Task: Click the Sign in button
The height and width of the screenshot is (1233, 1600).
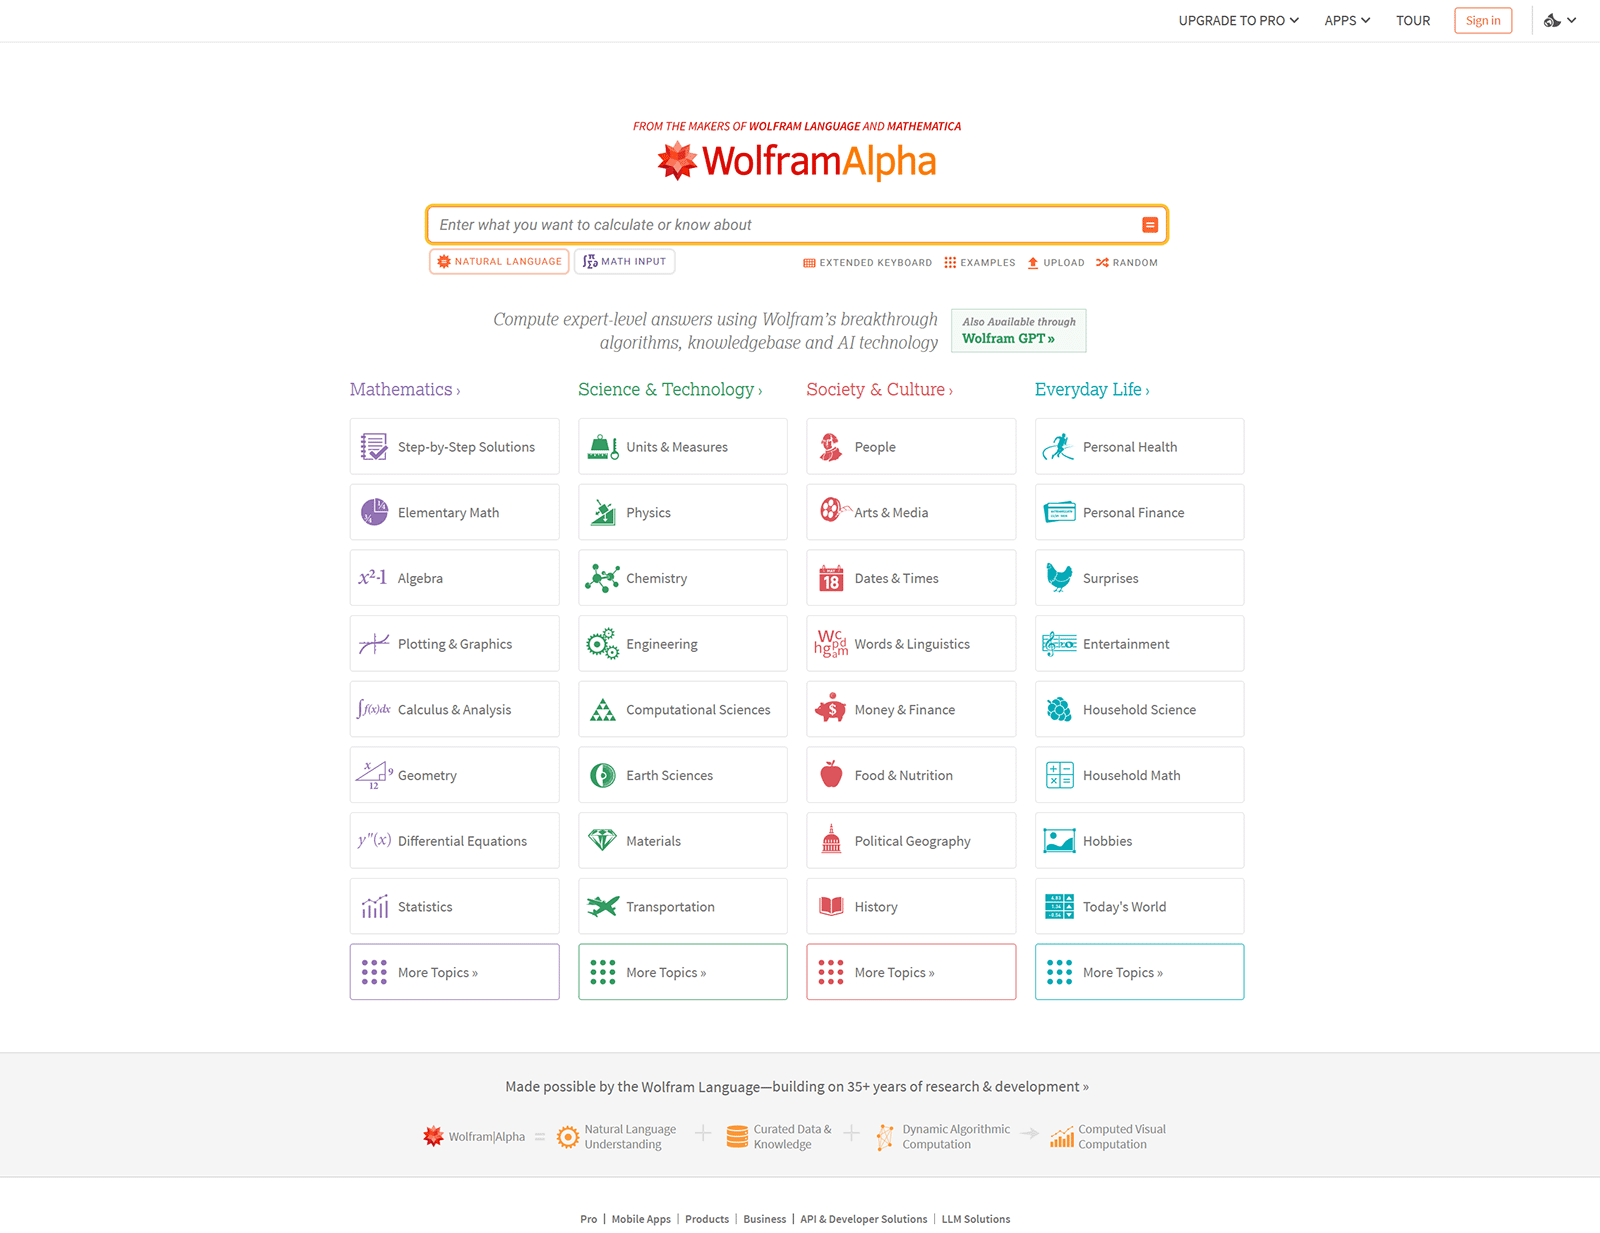Action: [x=1483, y=20]
